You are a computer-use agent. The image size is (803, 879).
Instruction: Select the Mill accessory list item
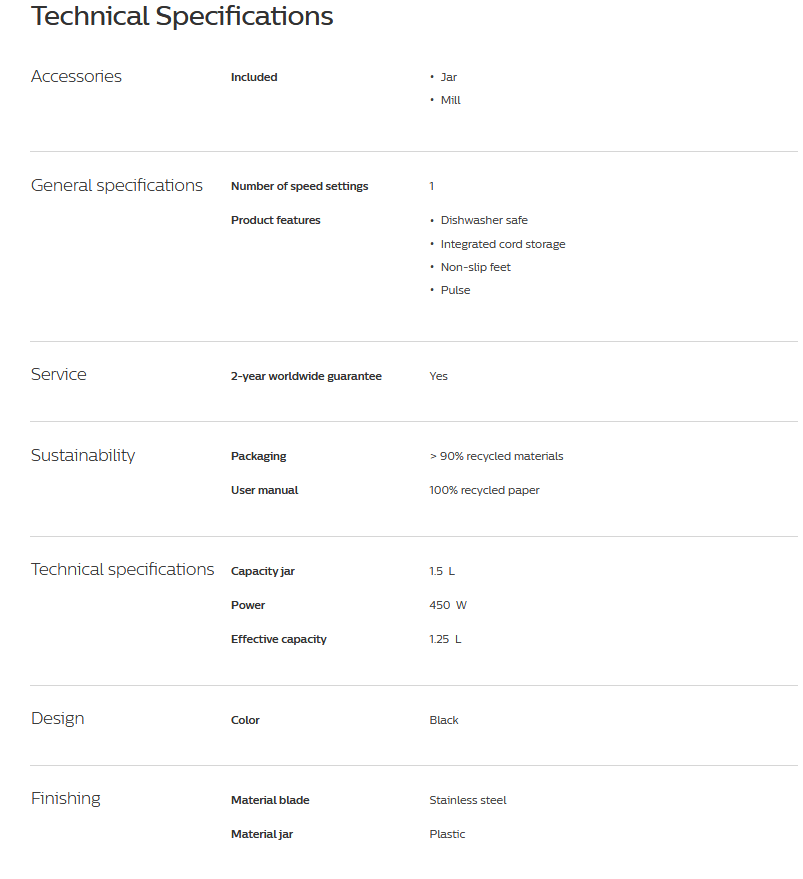451,100
